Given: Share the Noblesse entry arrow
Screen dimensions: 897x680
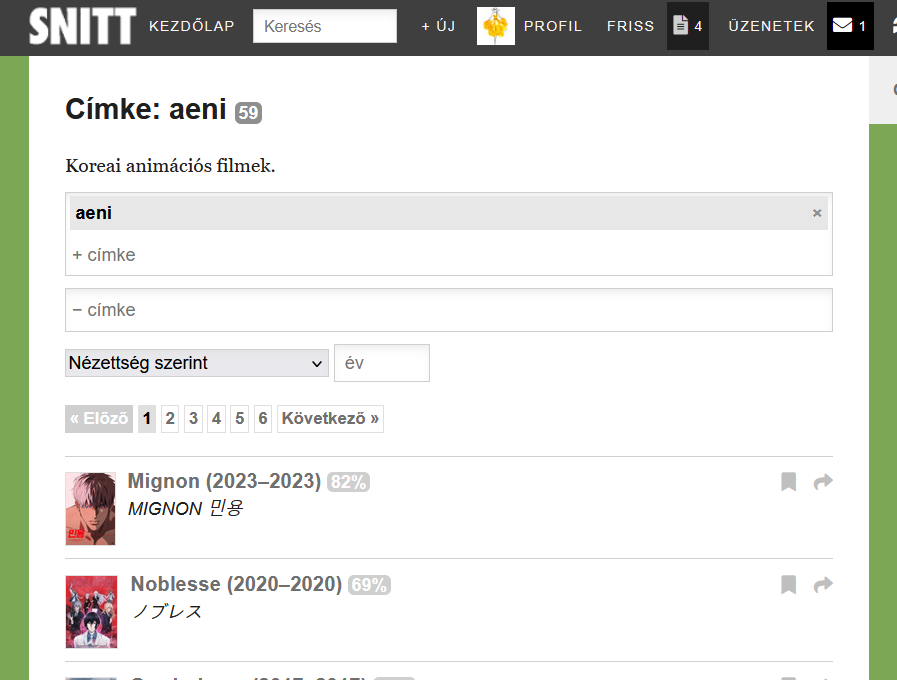Looking at the screenshot, I should point(823,585).
